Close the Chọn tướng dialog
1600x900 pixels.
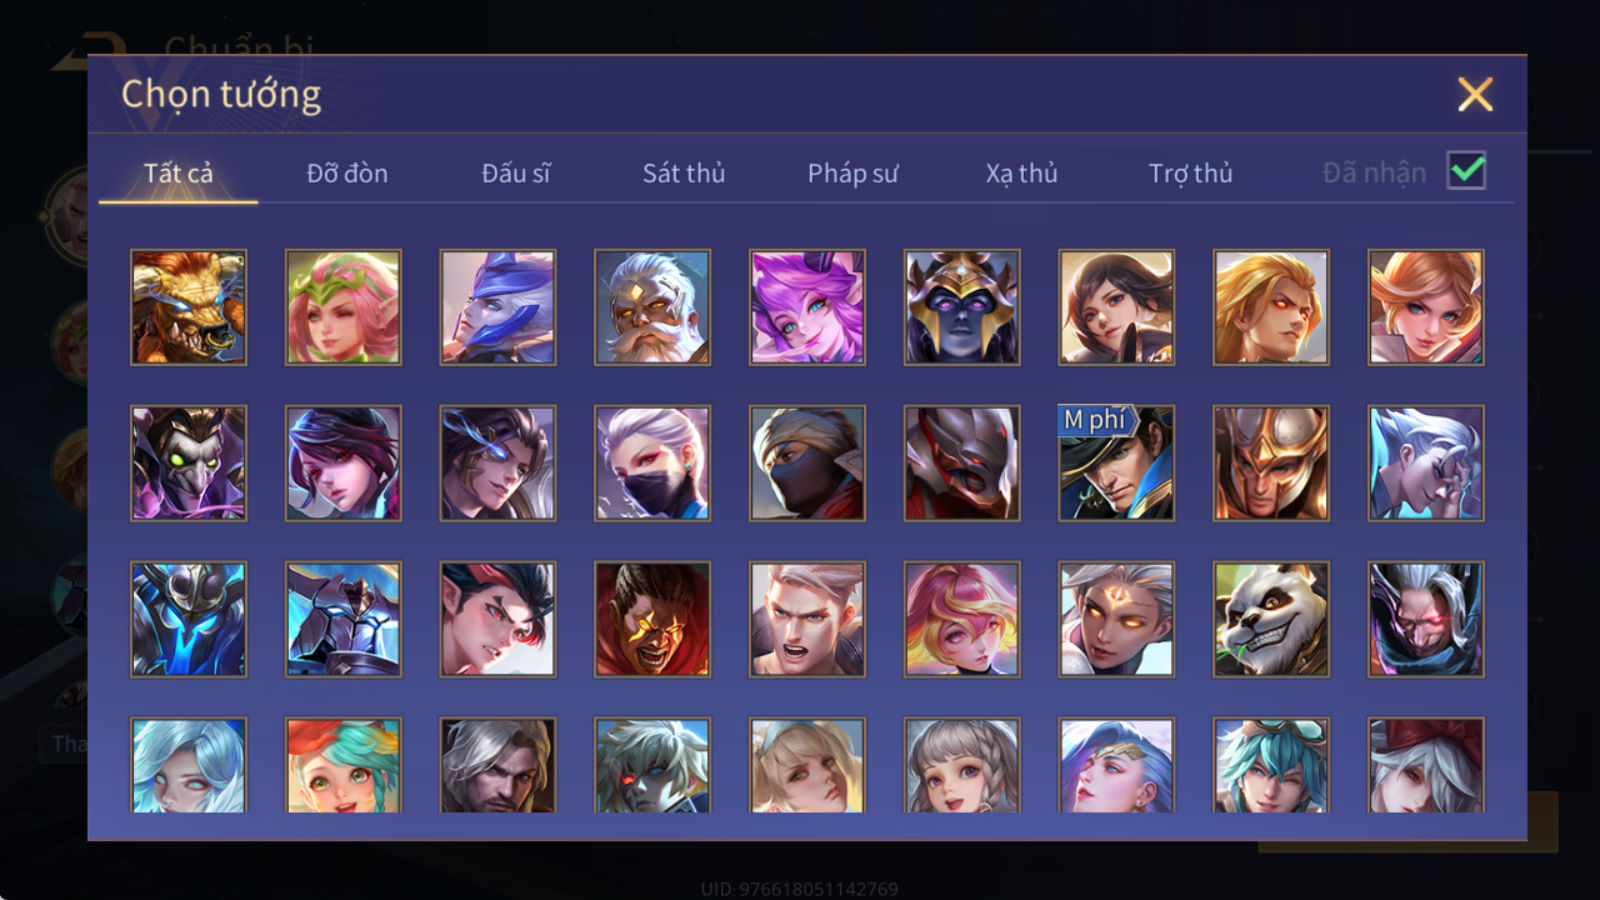coord(1475,95)
